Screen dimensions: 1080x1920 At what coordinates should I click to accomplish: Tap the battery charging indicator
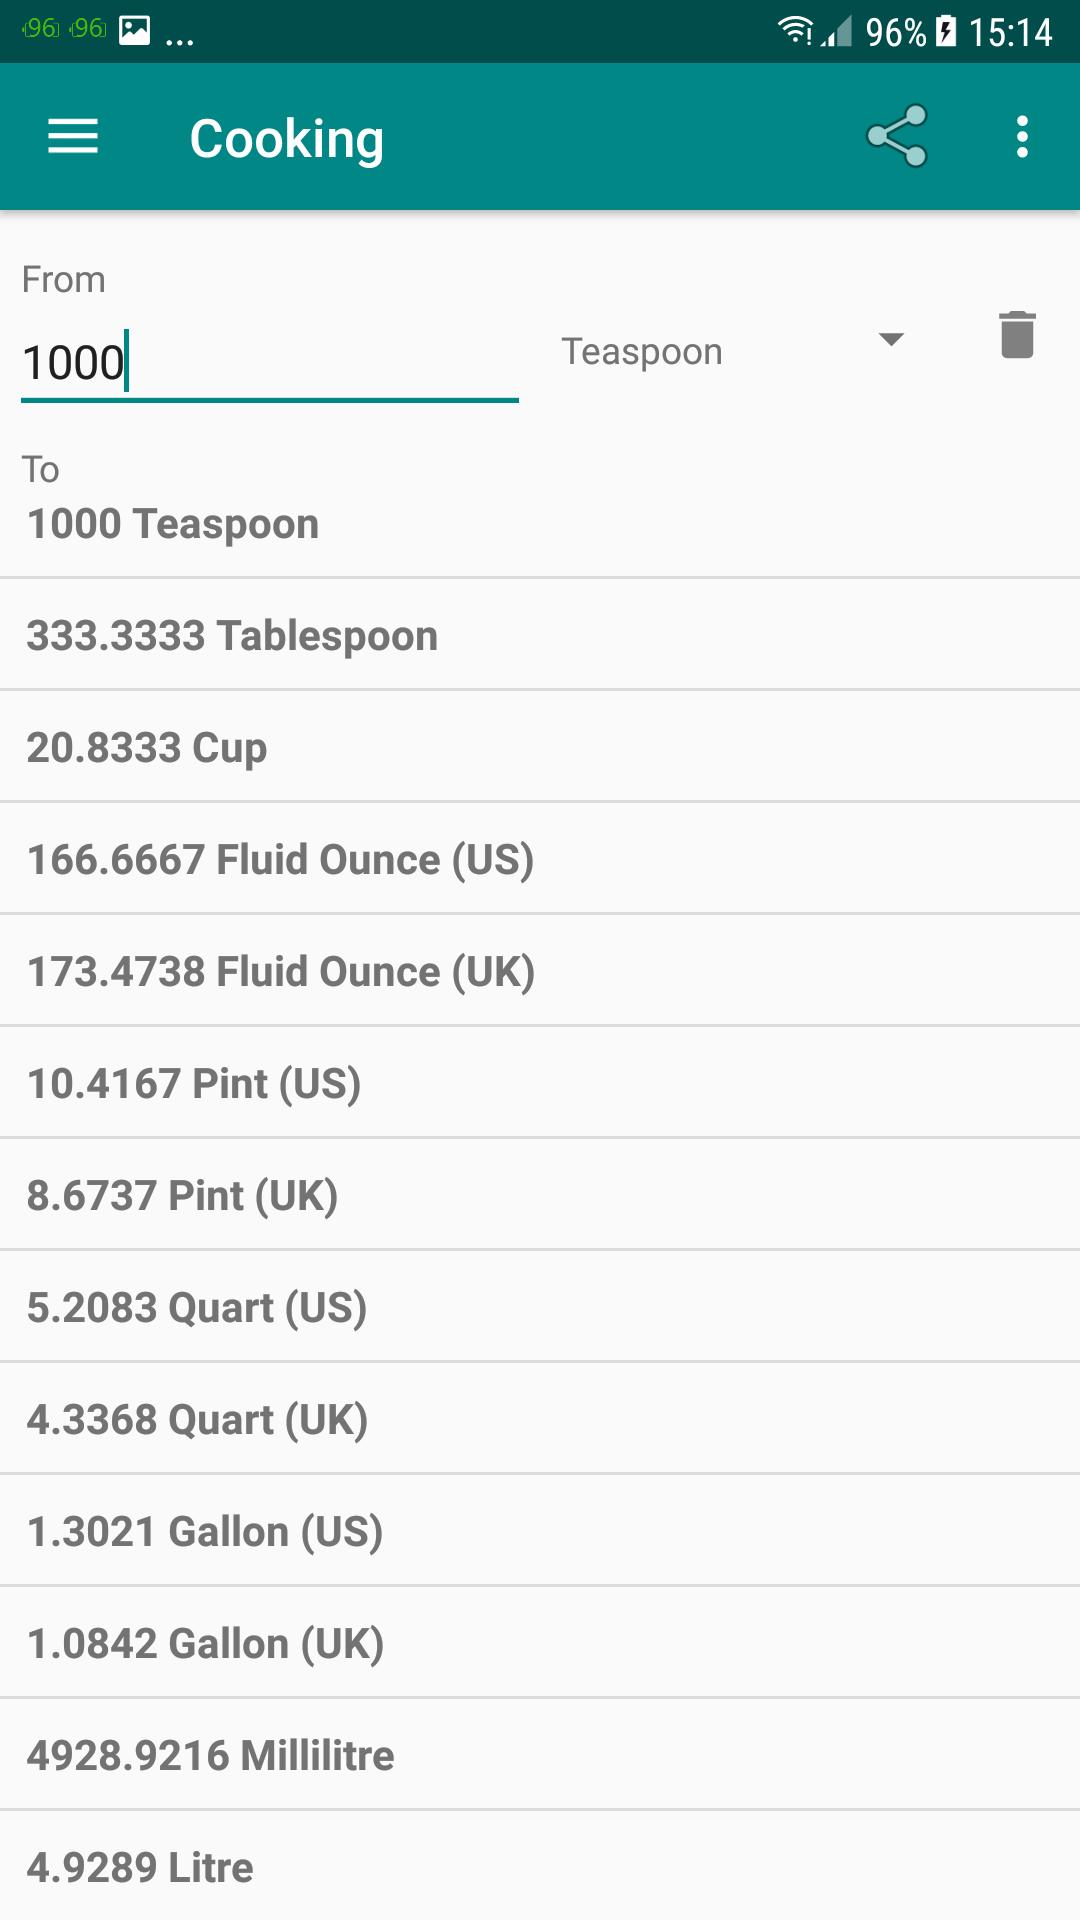[x=946, y=31]
